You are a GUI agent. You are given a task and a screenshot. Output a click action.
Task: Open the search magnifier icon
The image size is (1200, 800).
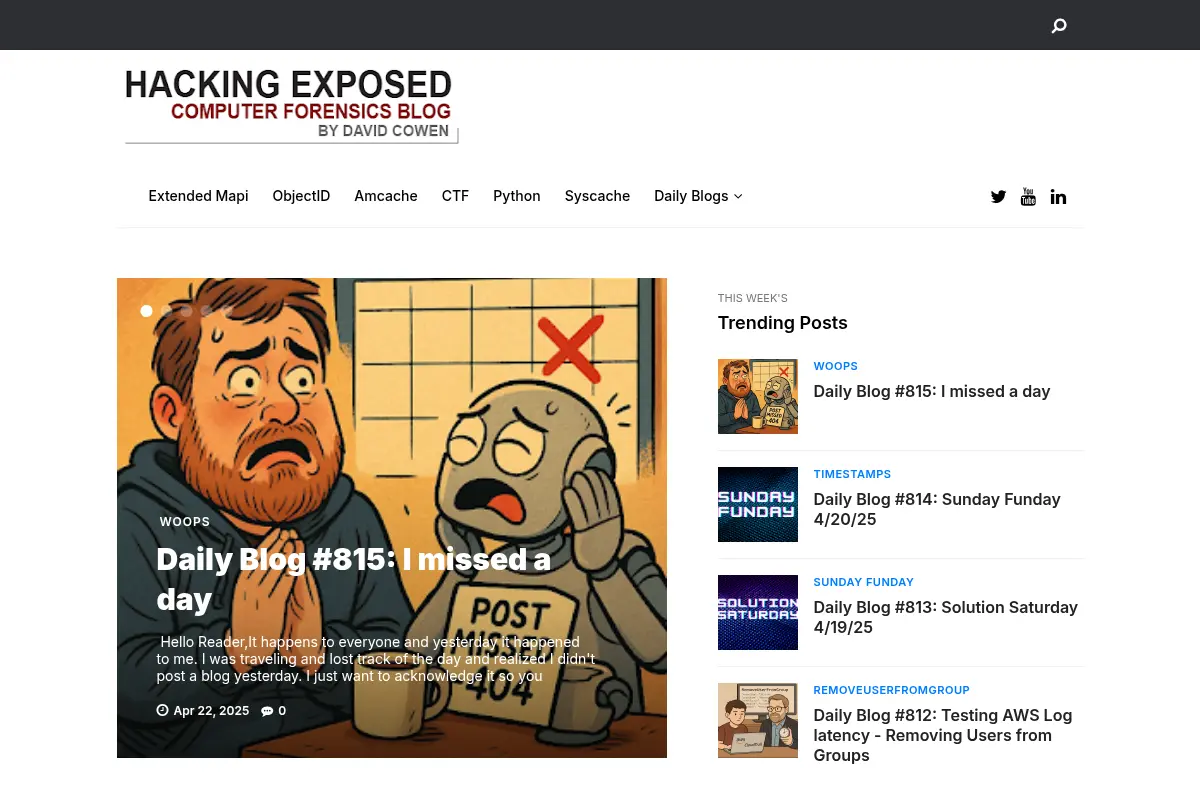coord(1059,26)
